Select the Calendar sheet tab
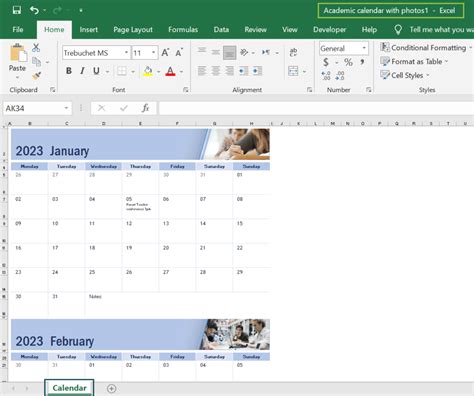The width and height of the screenshot is (474, 396). [69, 388]
